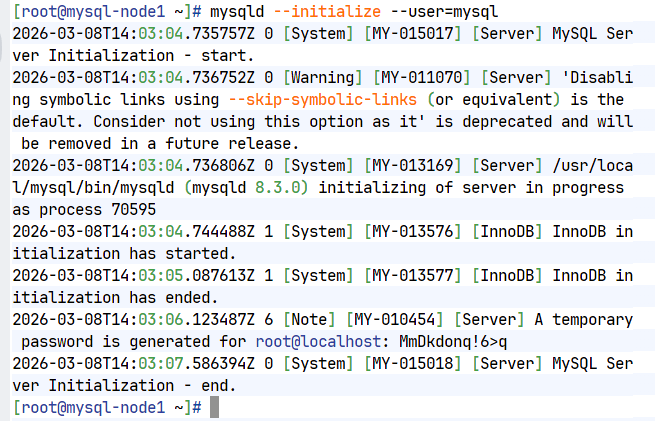655x421 pixels.
Task: Click the temporary password MmDkdonq!6>q
Action: click(453, 342)
